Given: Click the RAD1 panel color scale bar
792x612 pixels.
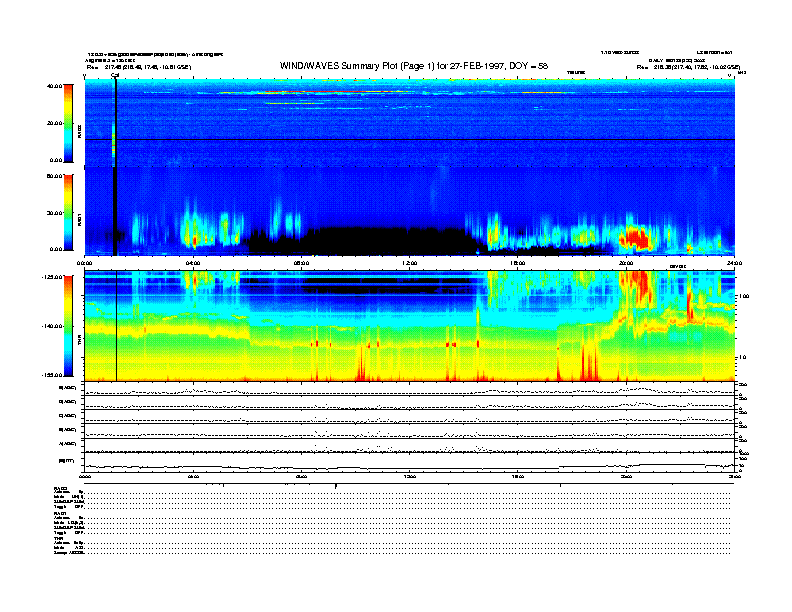Looking at the screenshot, I should (68, 212).
